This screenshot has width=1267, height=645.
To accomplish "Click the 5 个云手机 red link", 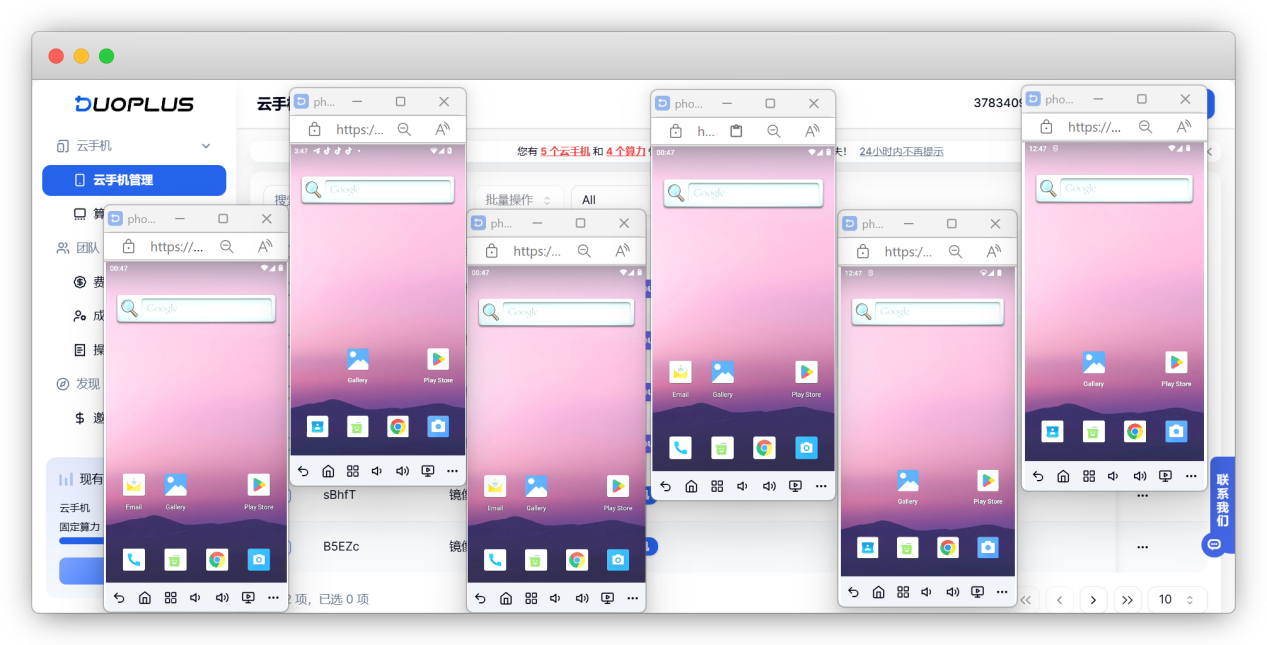I will coord(565,152).
